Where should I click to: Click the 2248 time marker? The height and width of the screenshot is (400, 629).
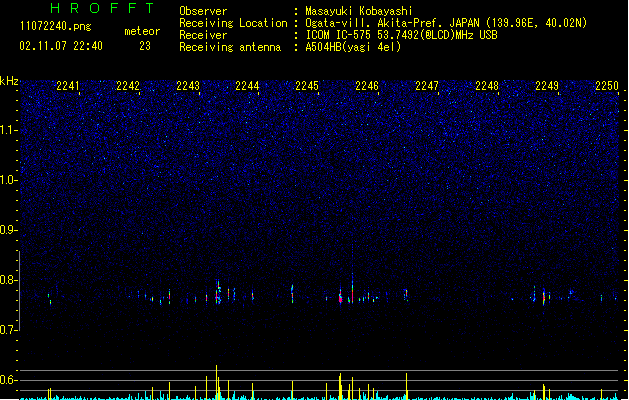coord(487,86)
